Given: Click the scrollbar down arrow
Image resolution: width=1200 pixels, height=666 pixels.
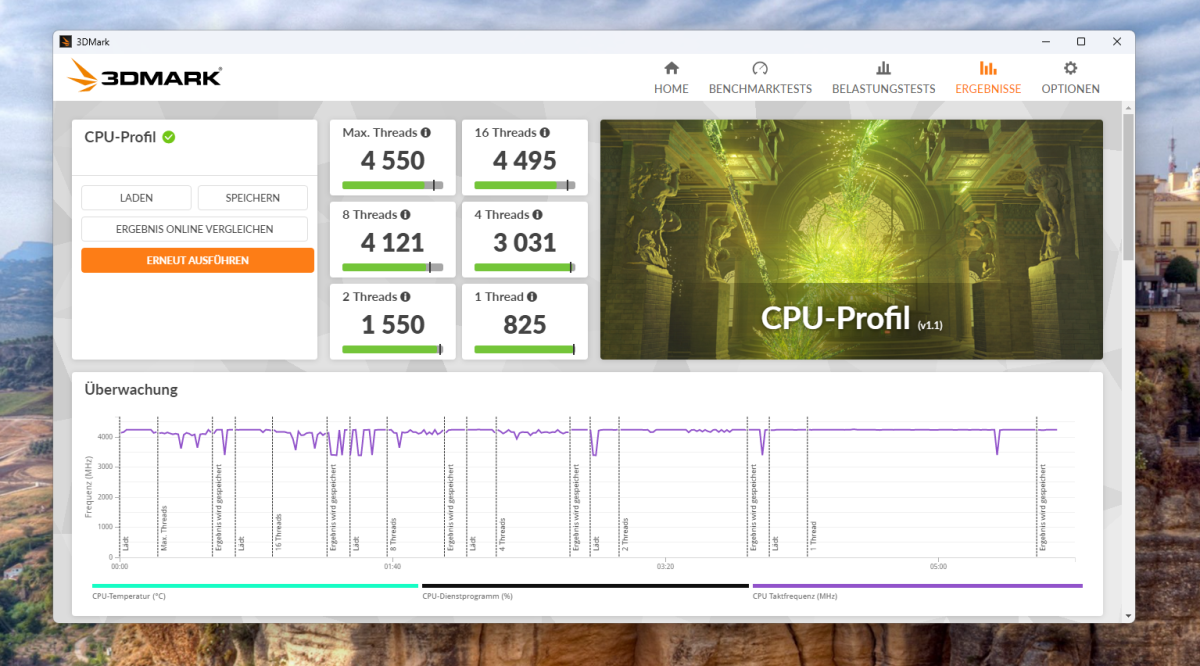Looking at the screenshot, I should coord(1128,616).
